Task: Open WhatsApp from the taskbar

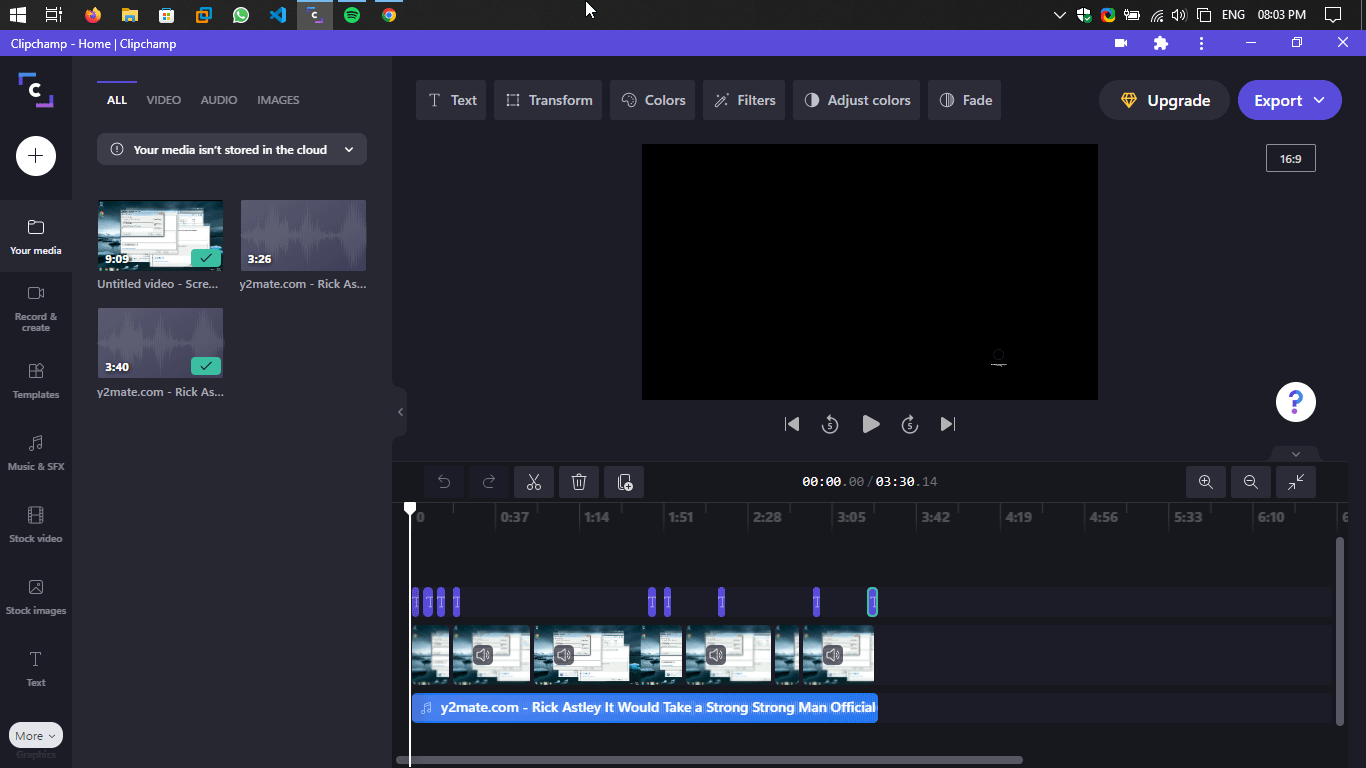Action: pyautogui.click(x=241, y=15)
